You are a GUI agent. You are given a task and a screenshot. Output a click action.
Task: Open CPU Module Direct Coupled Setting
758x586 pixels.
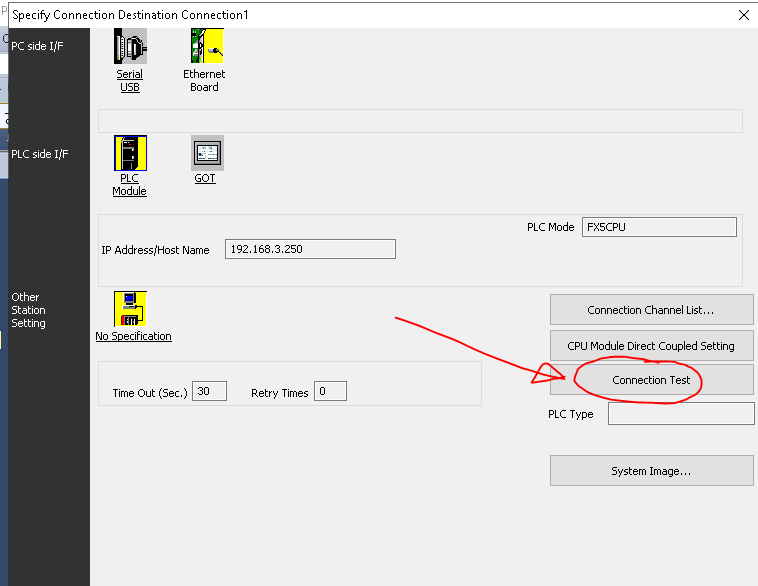651,346
